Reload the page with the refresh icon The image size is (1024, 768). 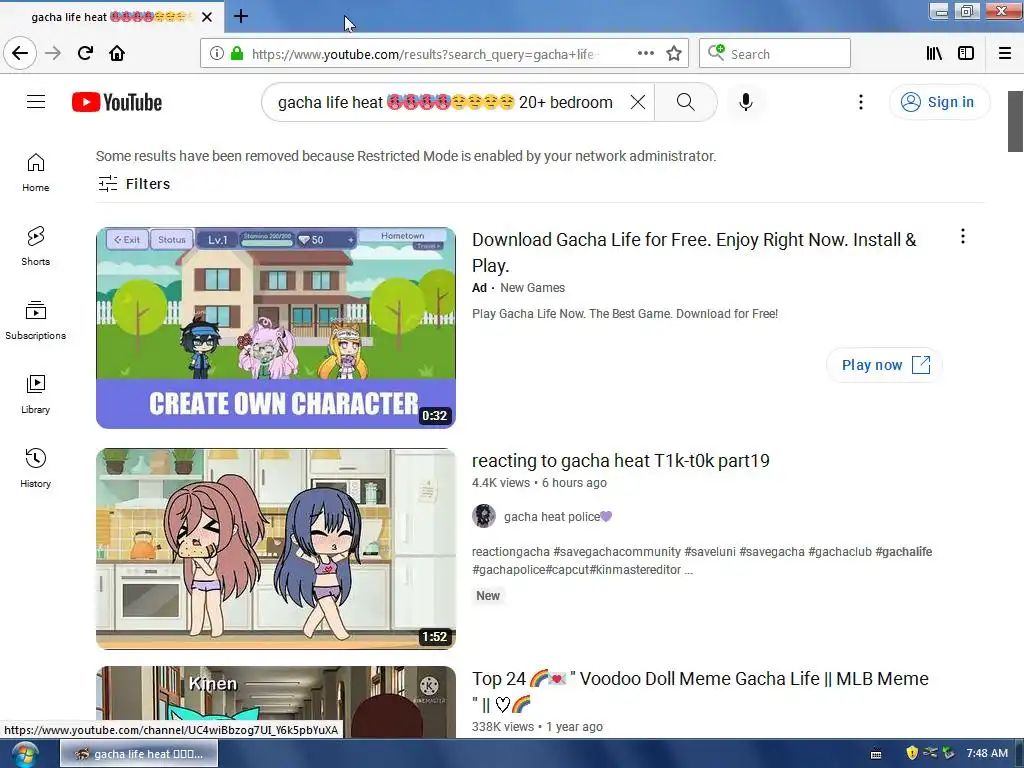pos(85,53)
